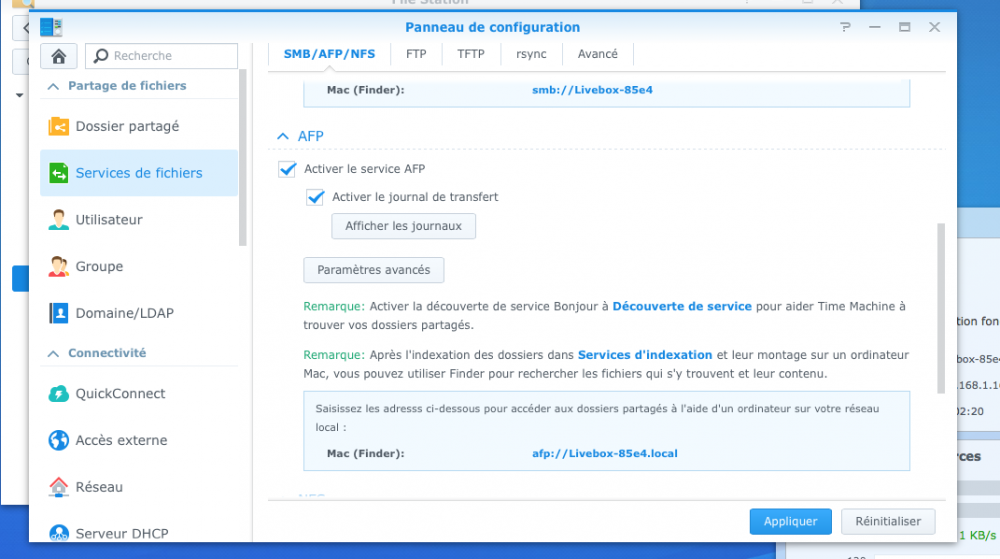This screenshot has width=1000, height=559.
Task: Open QuickConnect cloud icon
Action: [59, 394]
